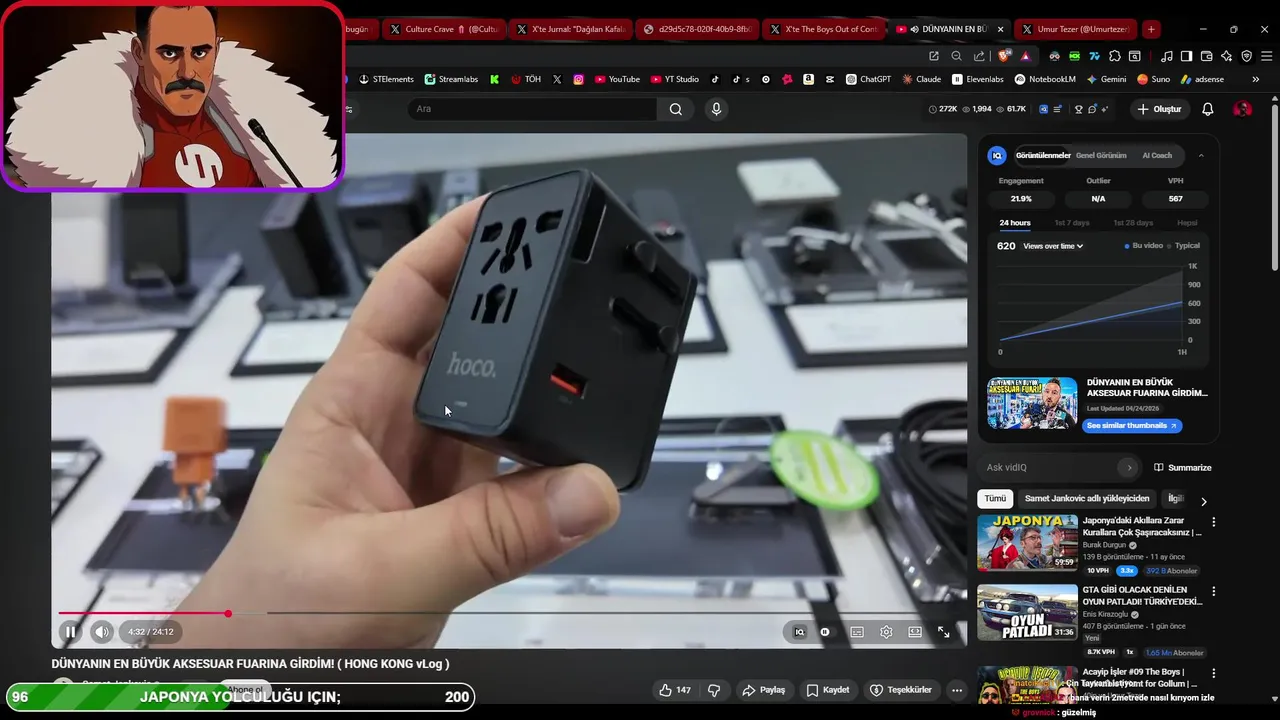Click the Paylaş share button
Image resolution: width=1280 pixels, height=720 pixels.
coord(763,690)
